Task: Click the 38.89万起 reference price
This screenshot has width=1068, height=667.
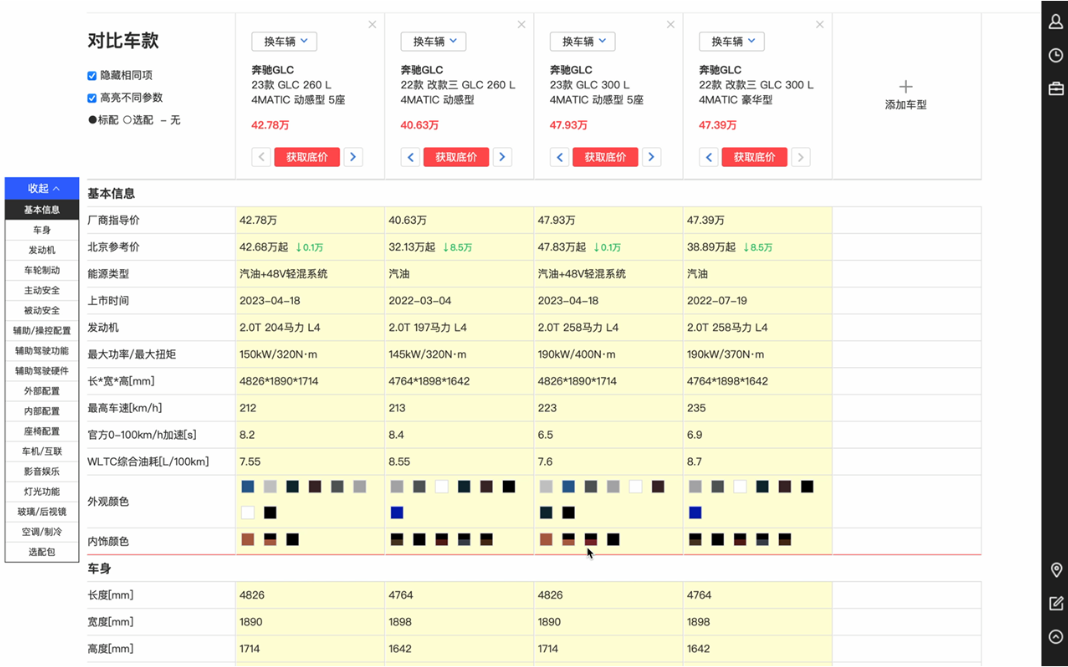Action: (711, 247)
